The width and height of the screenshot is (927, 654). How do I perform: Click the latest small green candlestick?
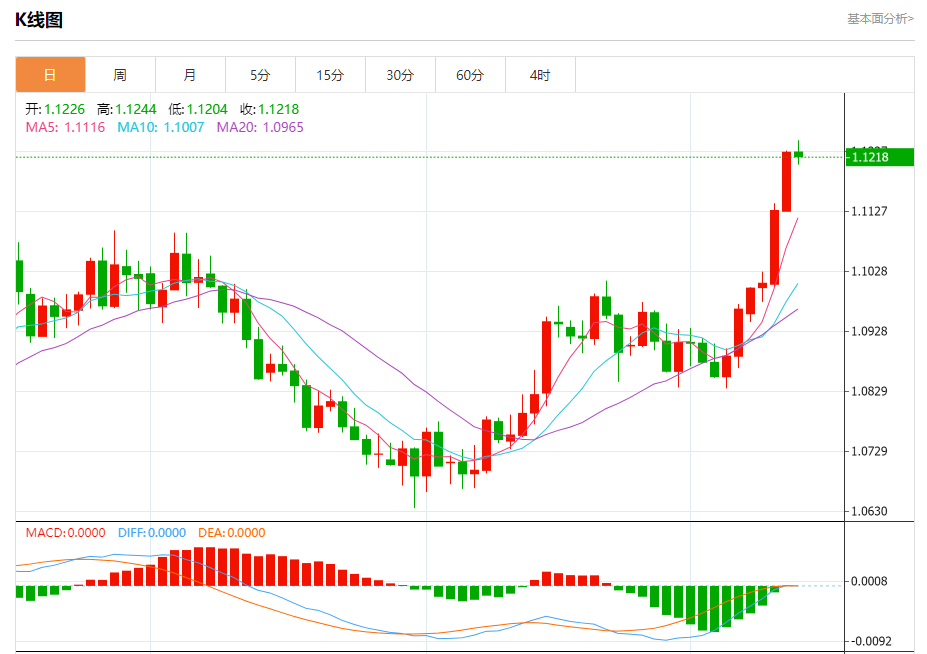(799, 154)
